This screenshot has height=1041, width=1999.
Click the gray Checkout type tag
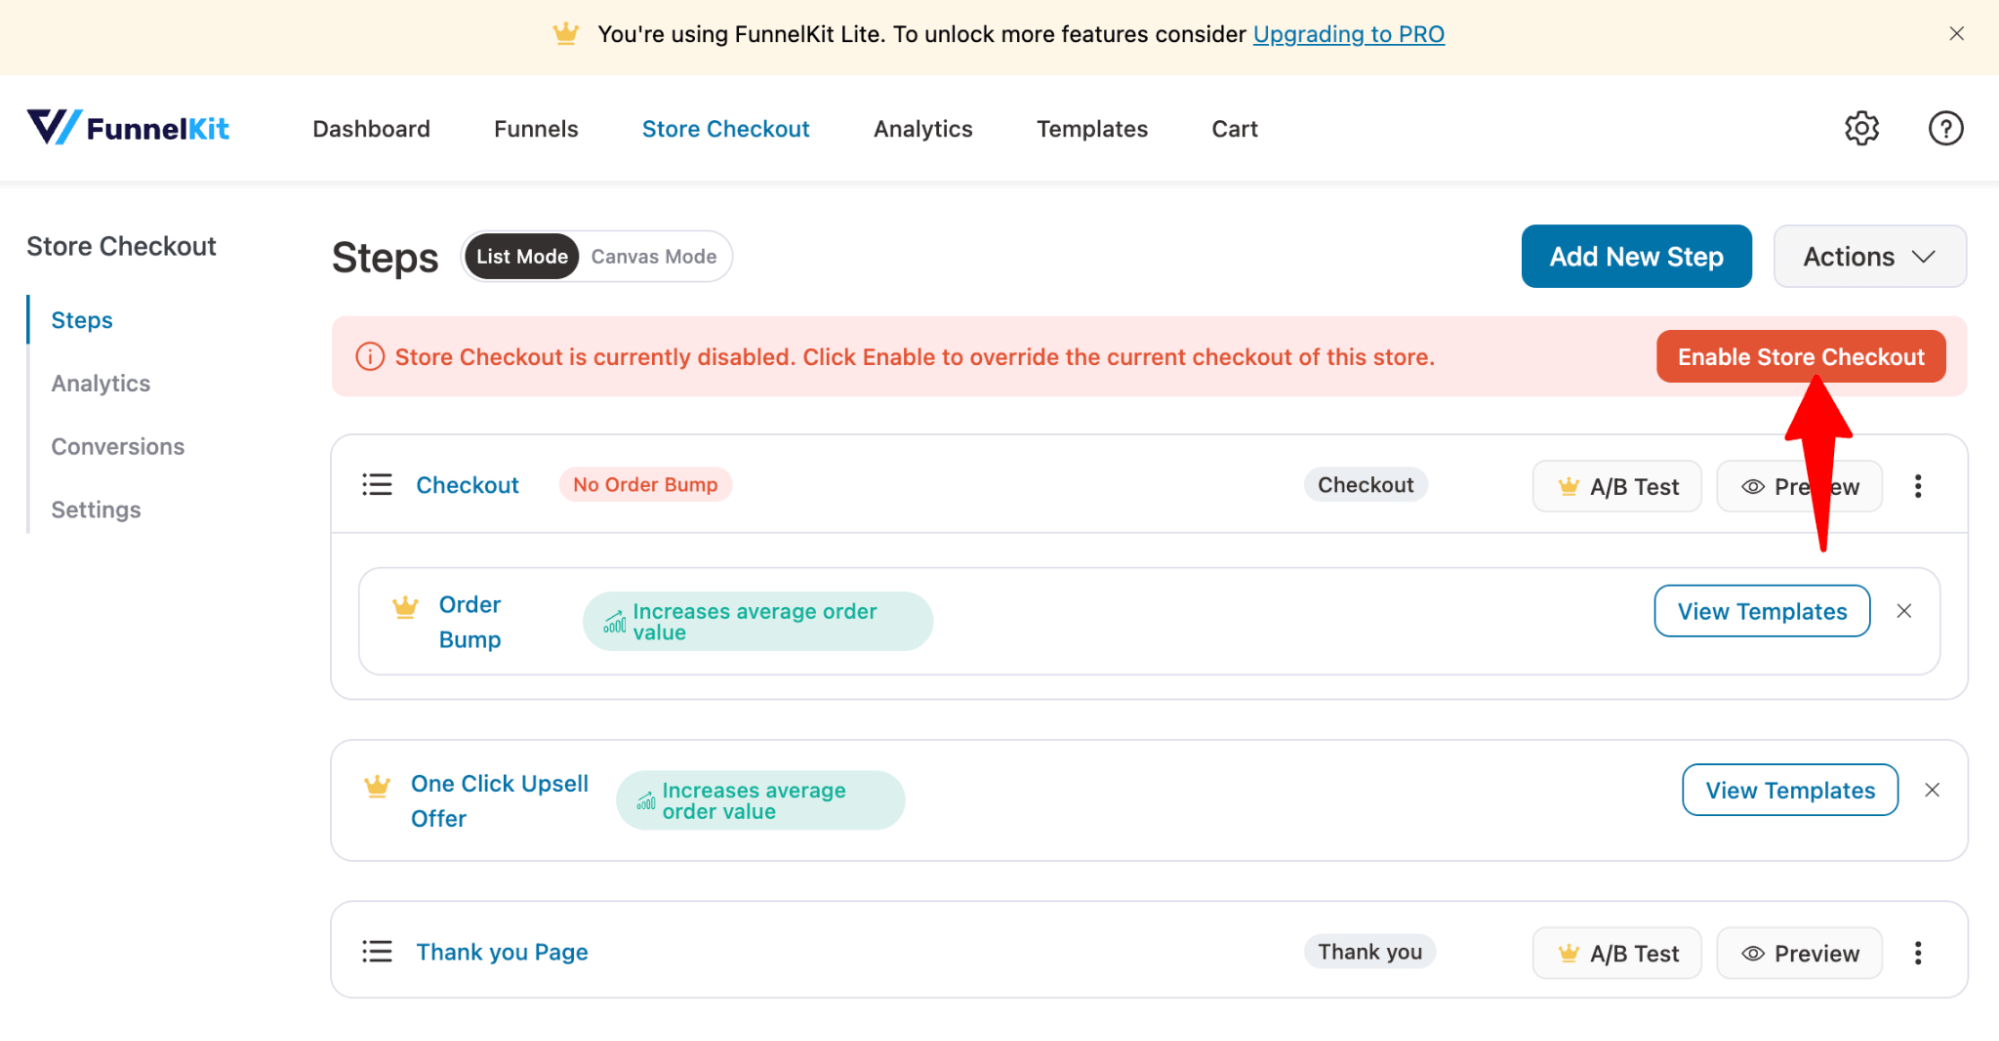(x=1365, y=485)
